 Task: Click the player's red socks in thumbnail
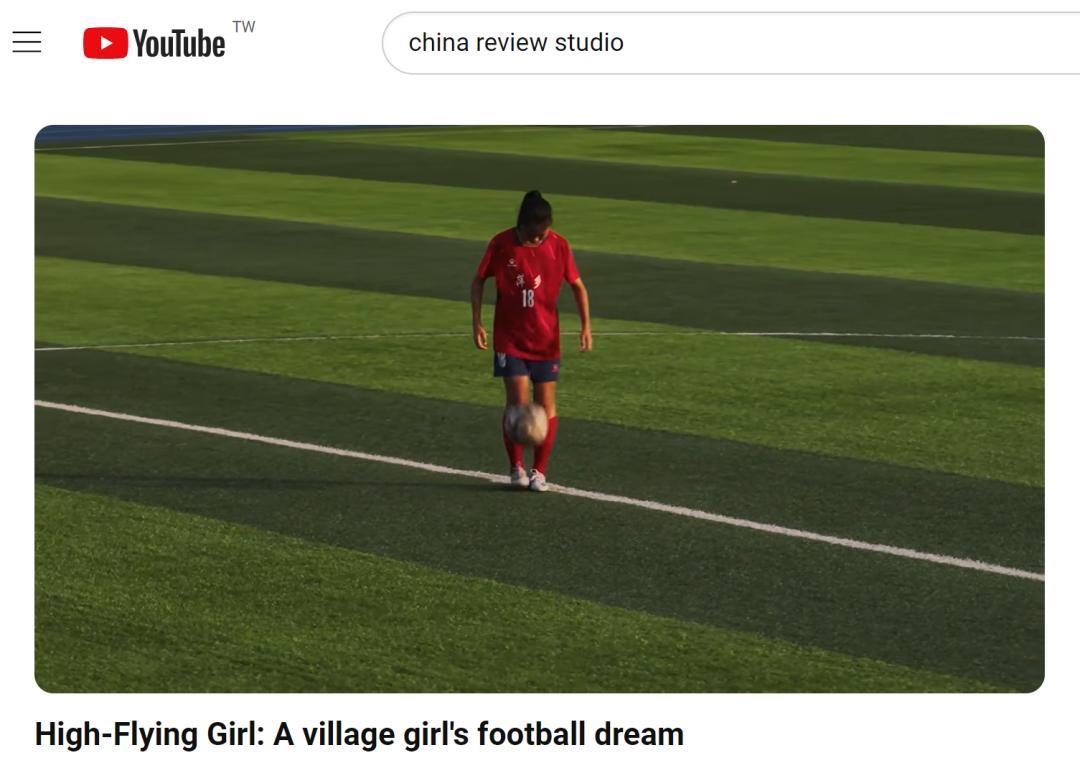click(530, 446)
